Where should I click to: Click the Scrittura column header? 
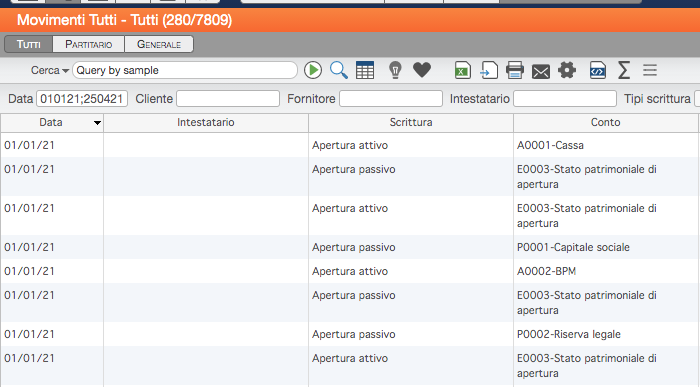tap(411, 122)
